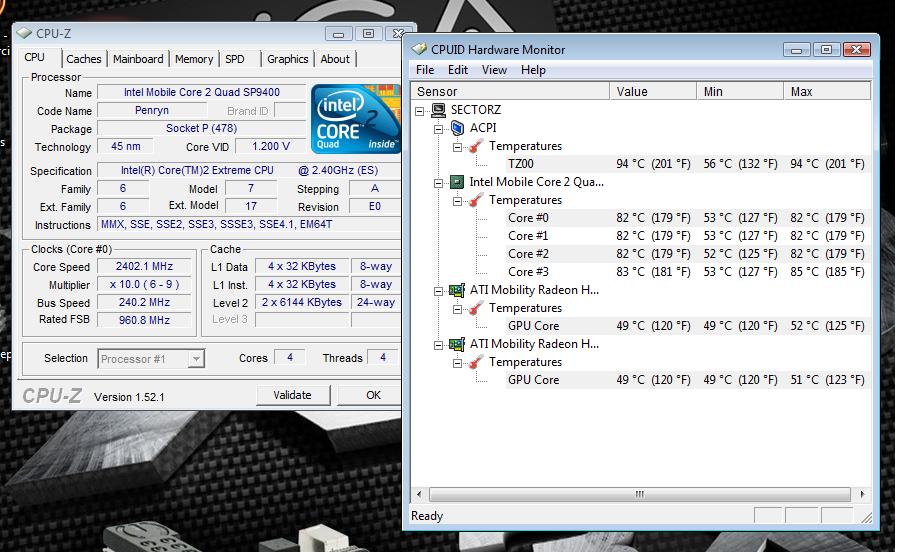Click the Sensor column header
Viewport: 905px width, 552px height.
510,91
